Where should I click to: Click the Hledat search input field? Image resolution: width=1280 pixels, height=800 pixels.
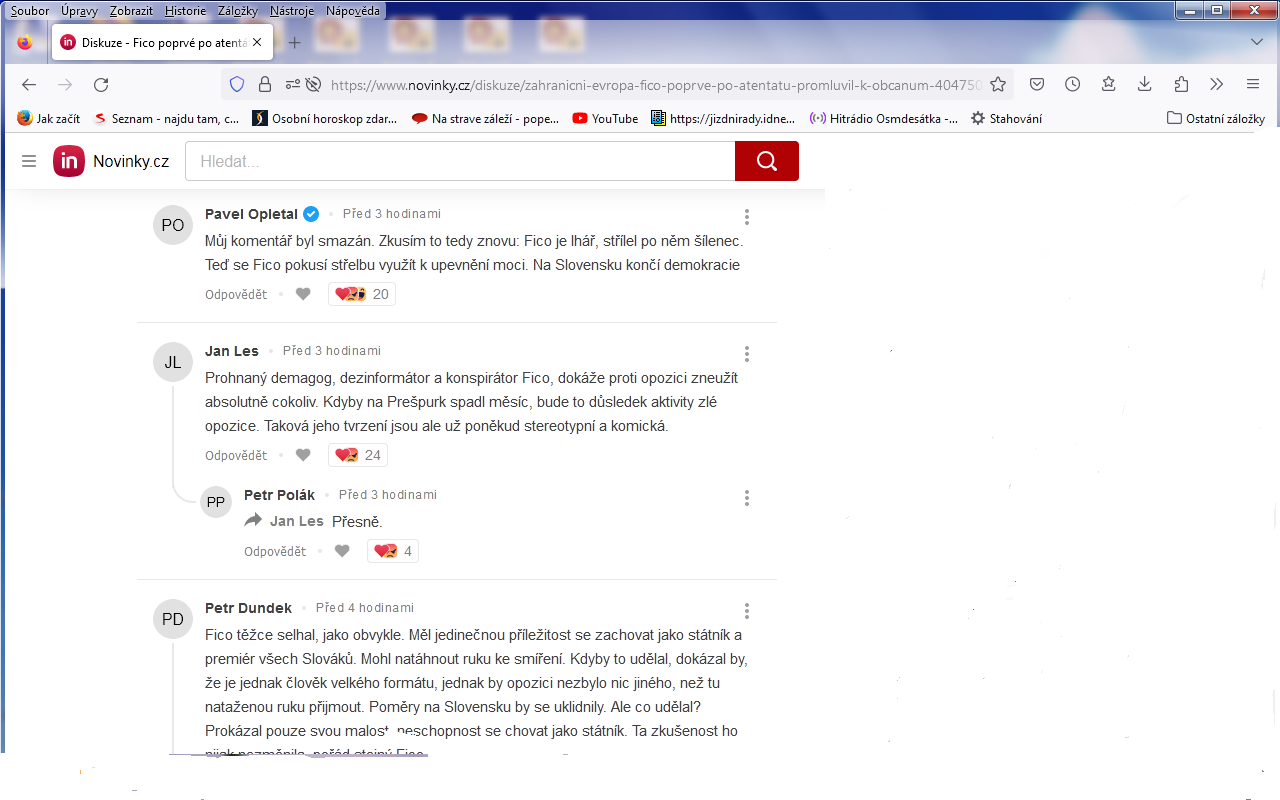460,161
